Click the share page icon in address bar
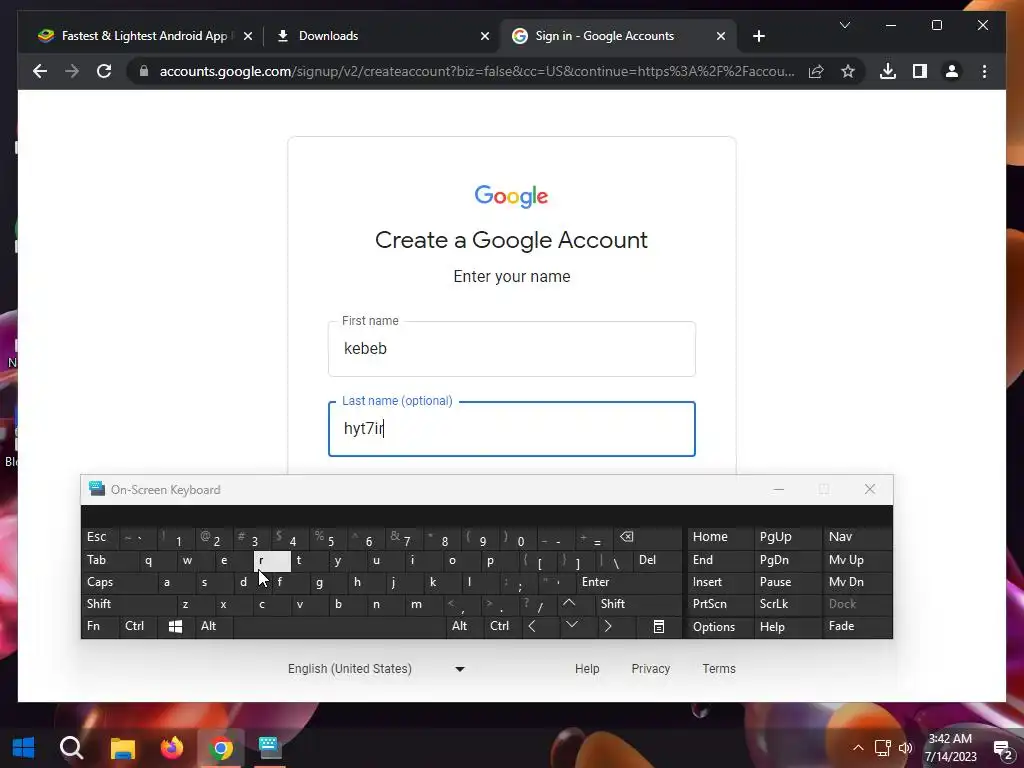The width and height of the screenshot is (1024, 768). 816,71
